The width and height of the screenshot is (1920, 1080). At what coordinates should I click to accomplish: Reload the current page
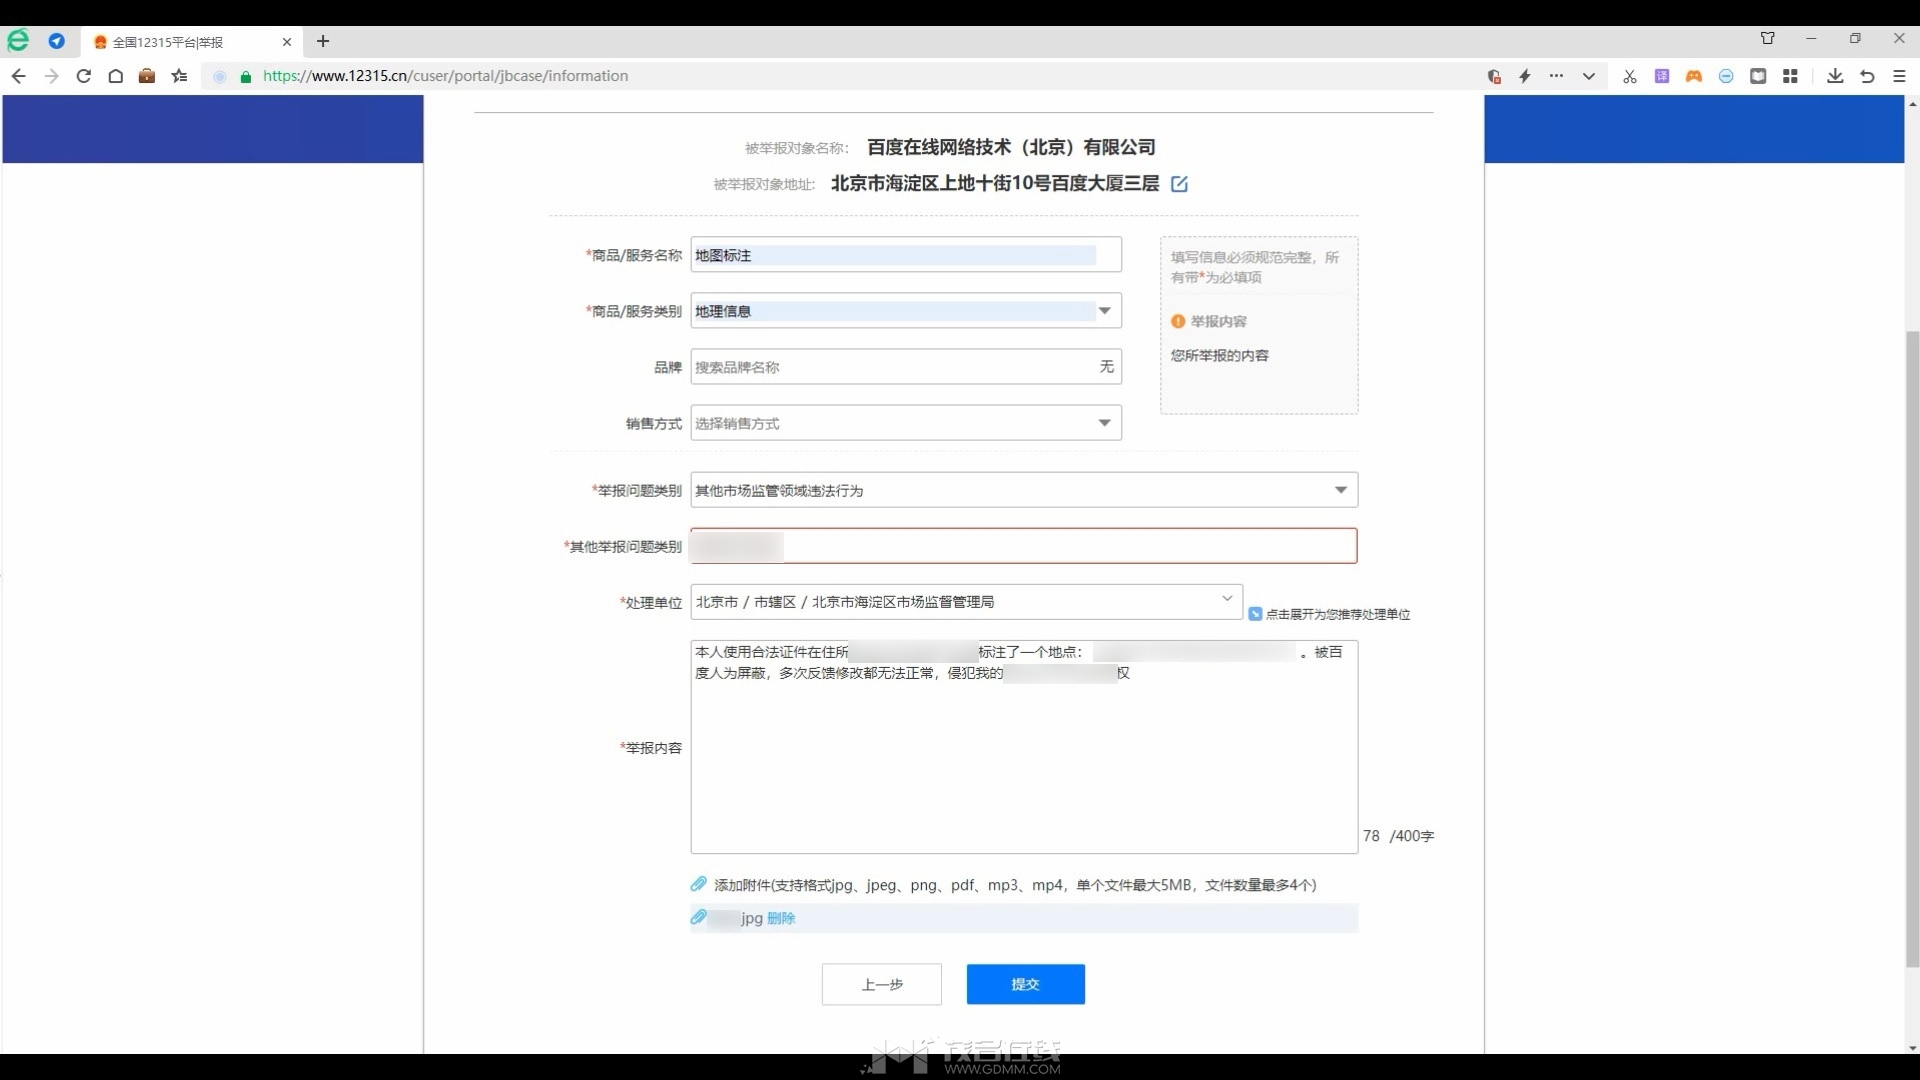pos(84,76)
